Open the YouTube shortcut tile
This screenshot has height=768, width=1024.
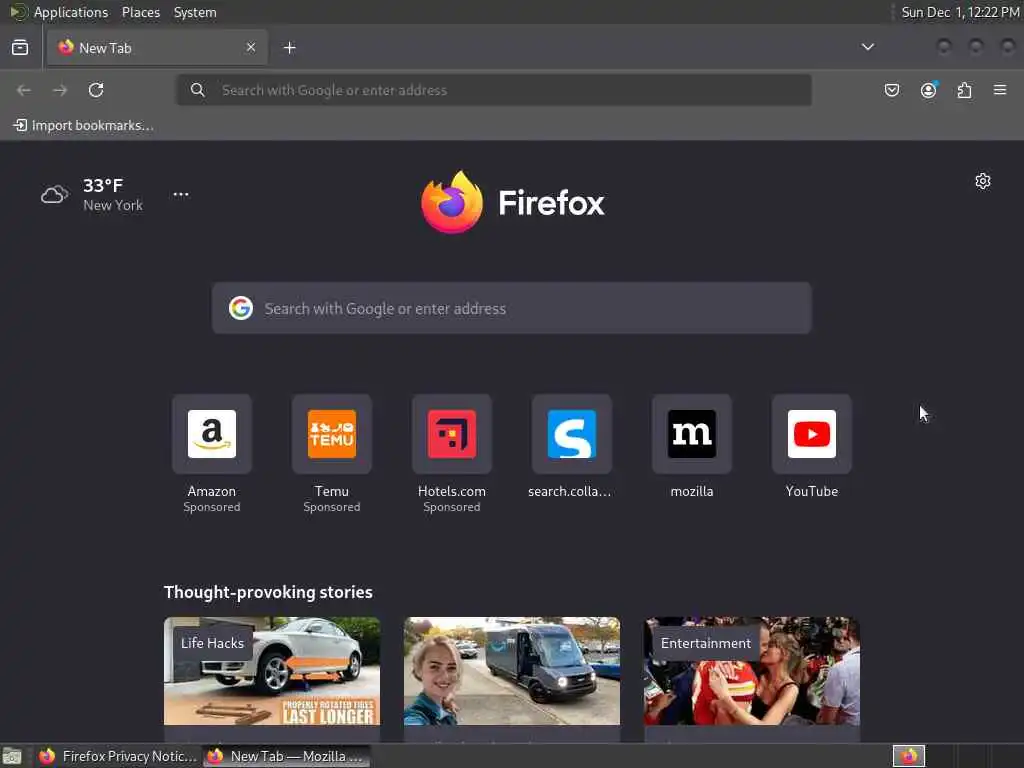point(812,447)
